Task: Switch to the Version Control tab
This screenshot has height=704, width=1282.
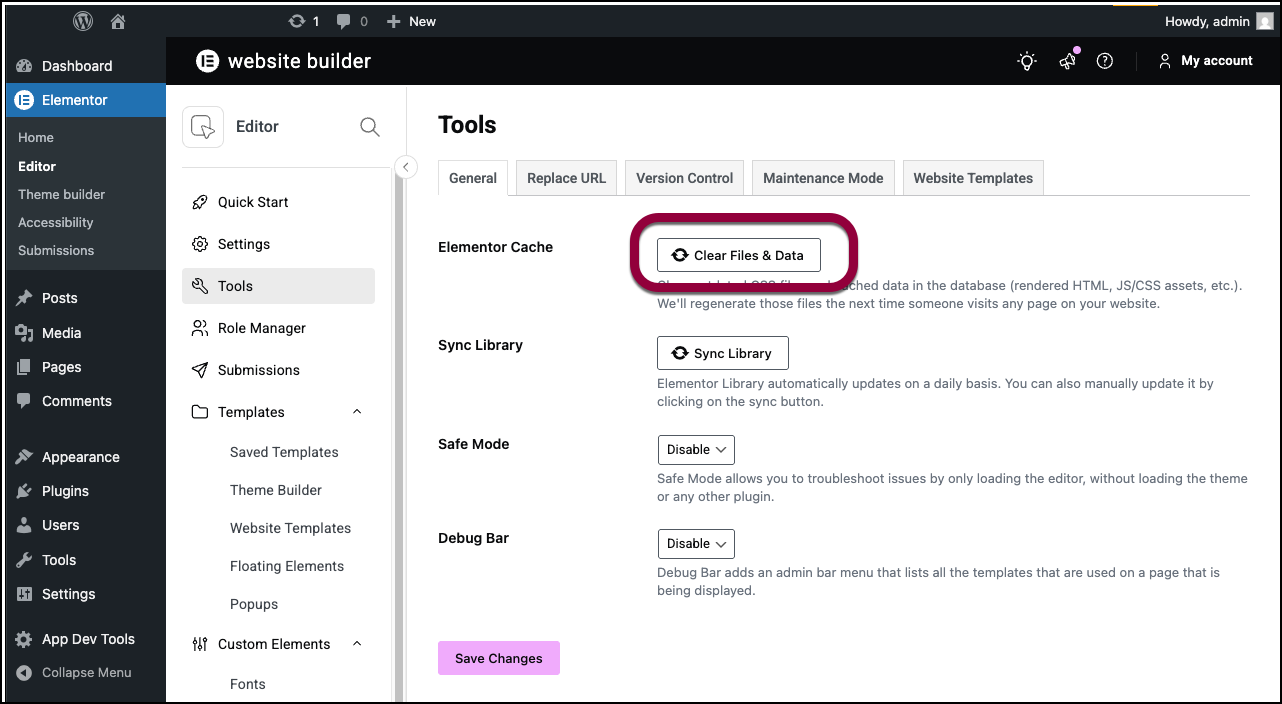Action: [x=684, y=178]
